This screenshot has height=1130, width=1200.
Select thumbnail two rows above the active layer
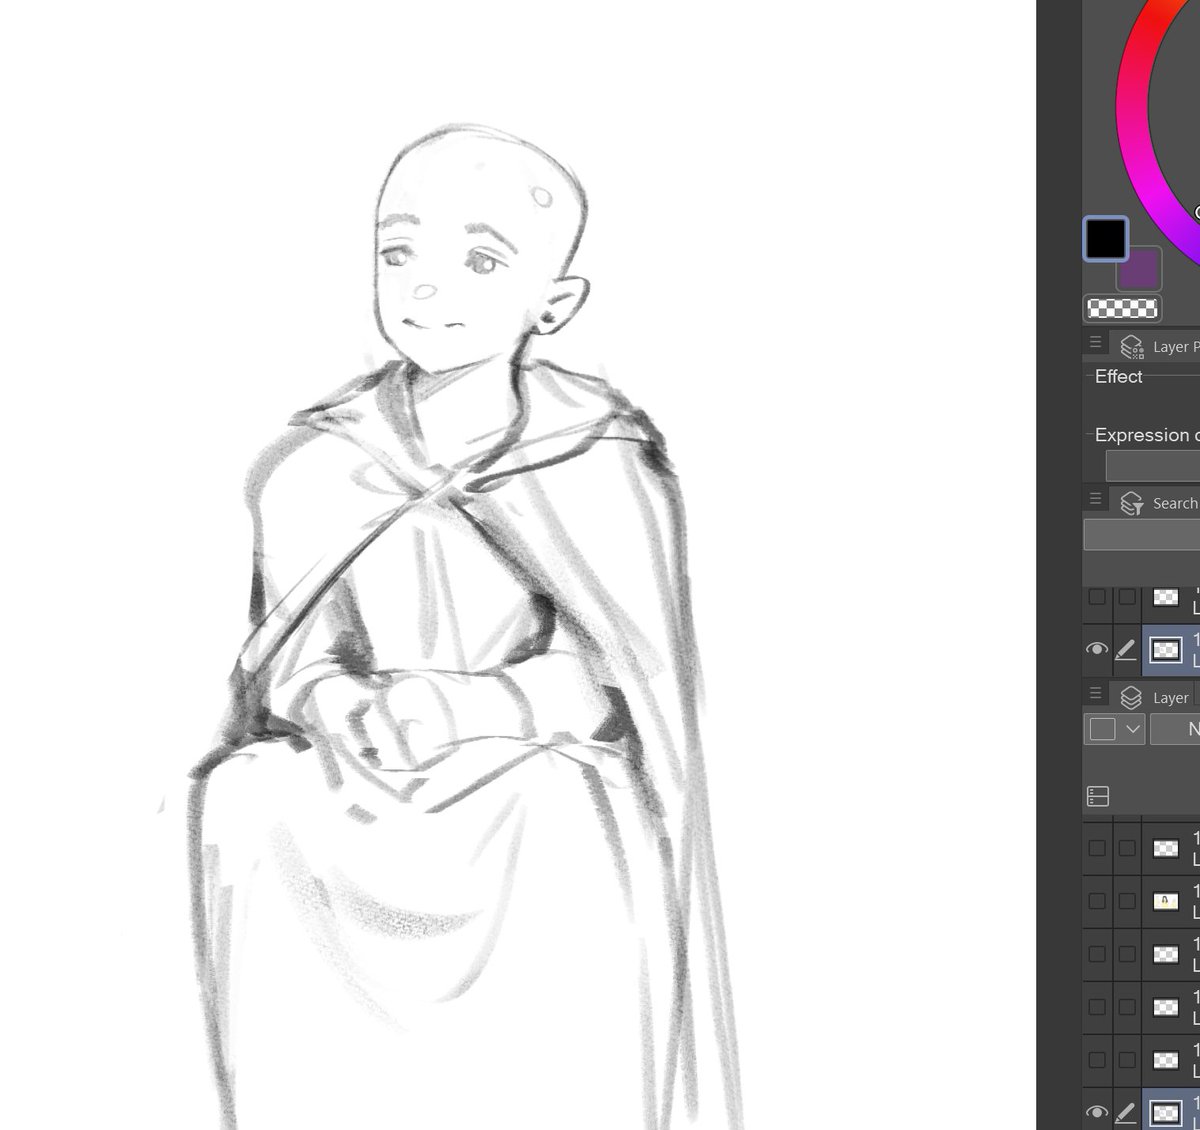[1166, 1007]
